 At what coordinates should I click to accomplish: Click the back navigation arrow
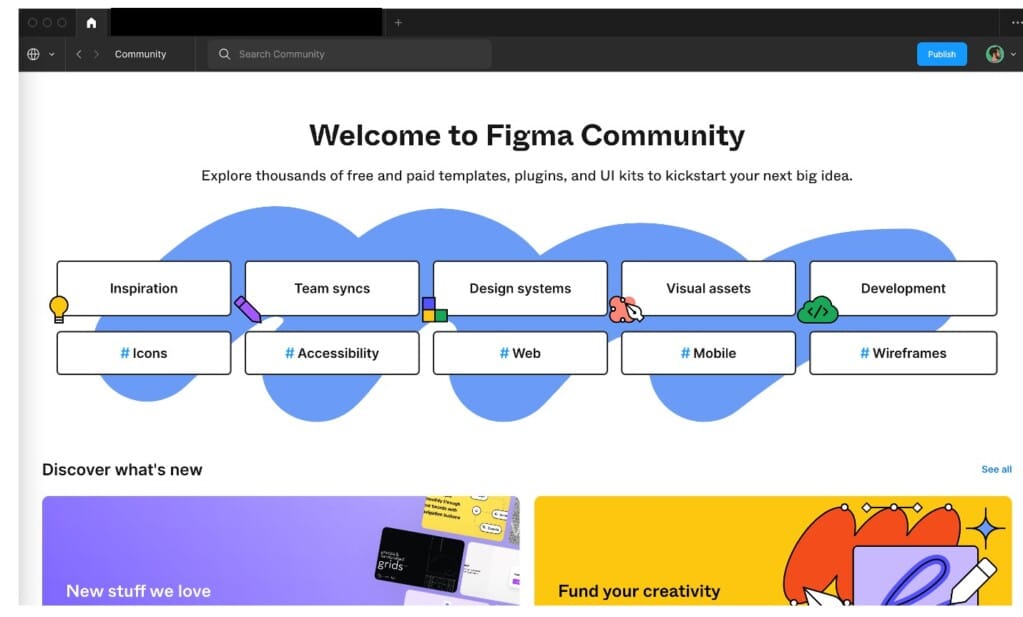coord(78,54)
